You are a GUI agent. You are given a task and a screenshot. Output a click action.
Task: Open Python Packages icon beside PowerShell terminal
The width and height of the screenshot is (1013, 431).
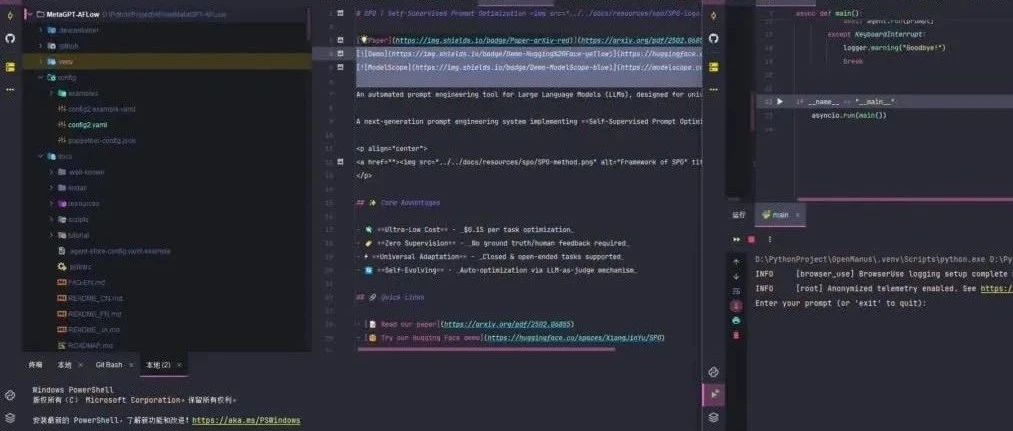pos(10,395)
